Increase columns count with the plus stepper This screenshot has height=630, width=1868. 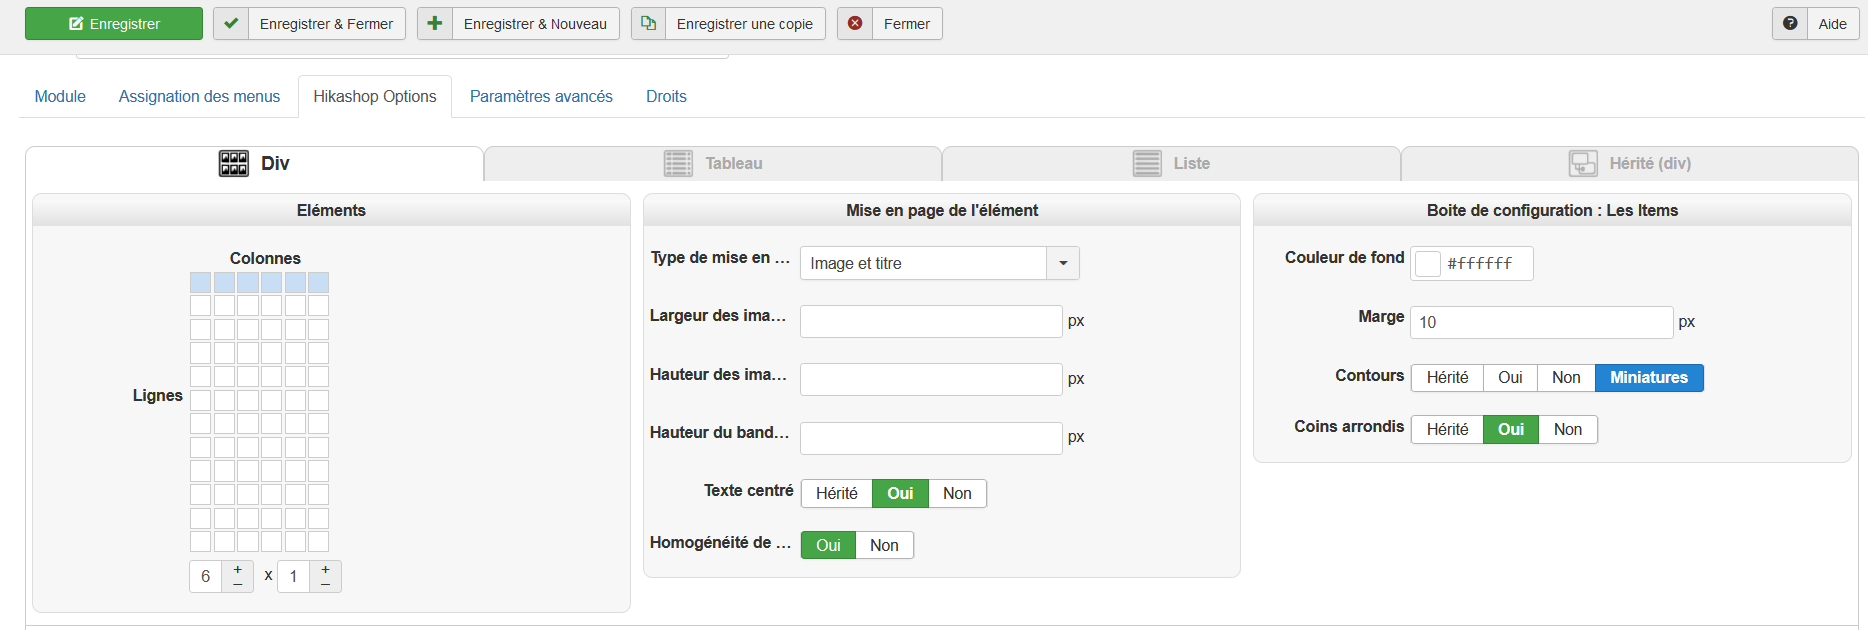pyautogui.click(x=237, y=569)
